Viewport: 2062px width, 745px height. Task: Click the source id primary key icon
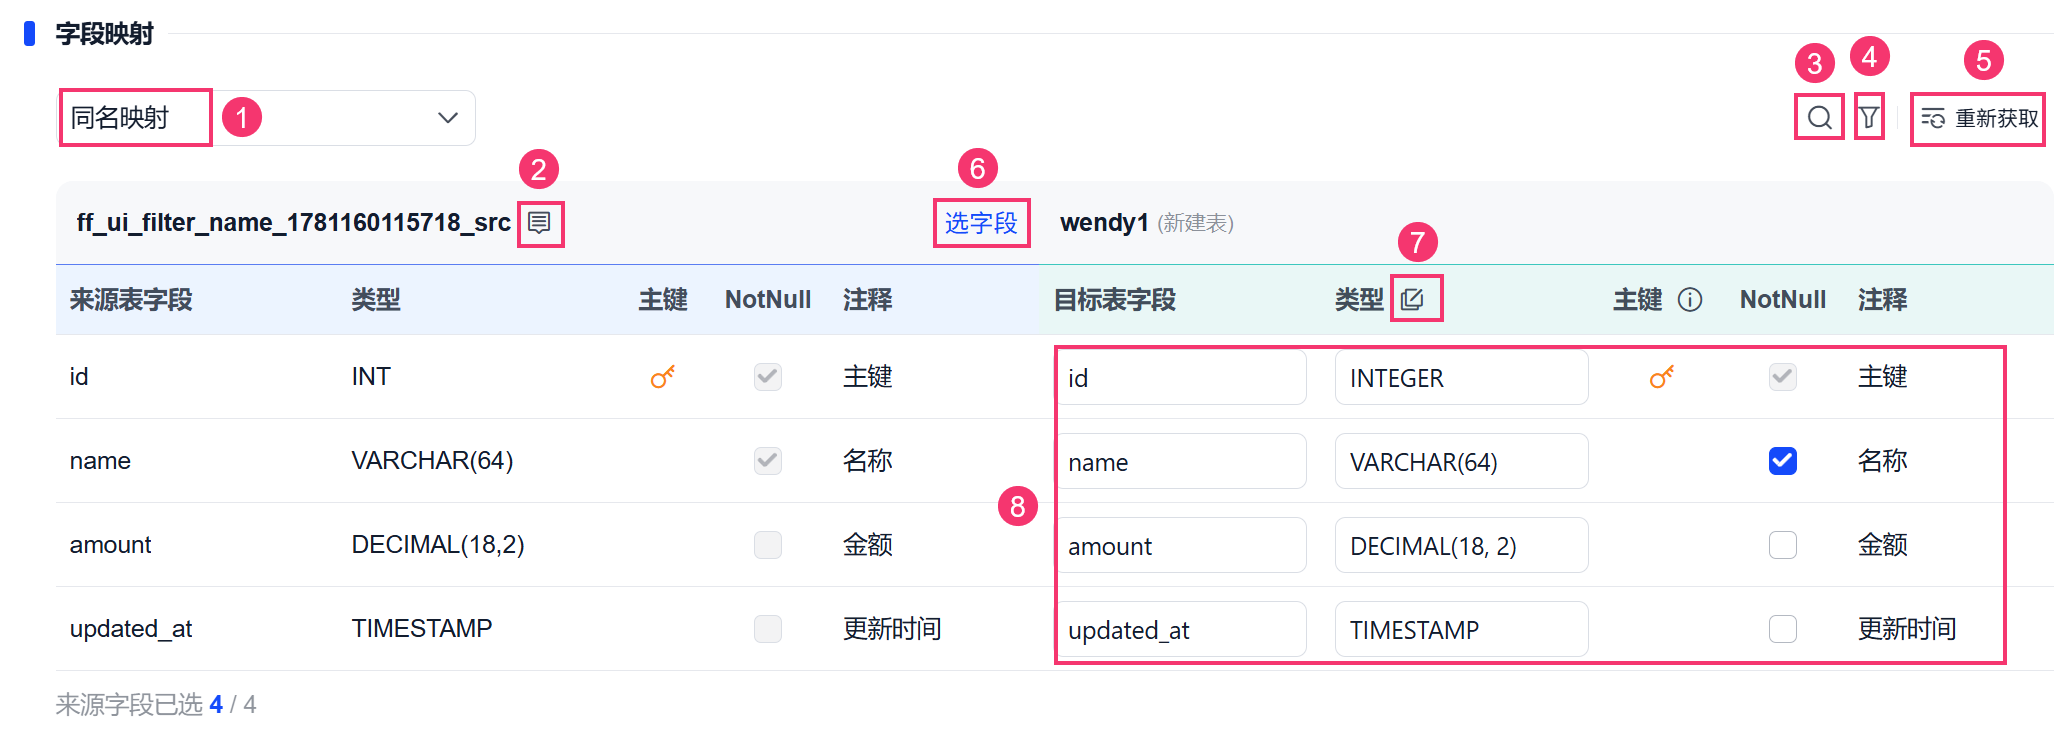(663, 377)
